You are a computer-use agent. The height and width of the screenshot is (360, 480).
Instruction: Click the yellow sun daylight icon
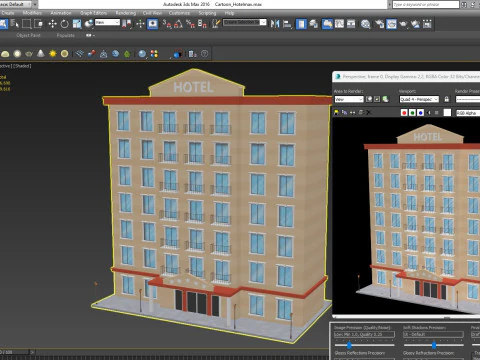click(x=53, y=54)
